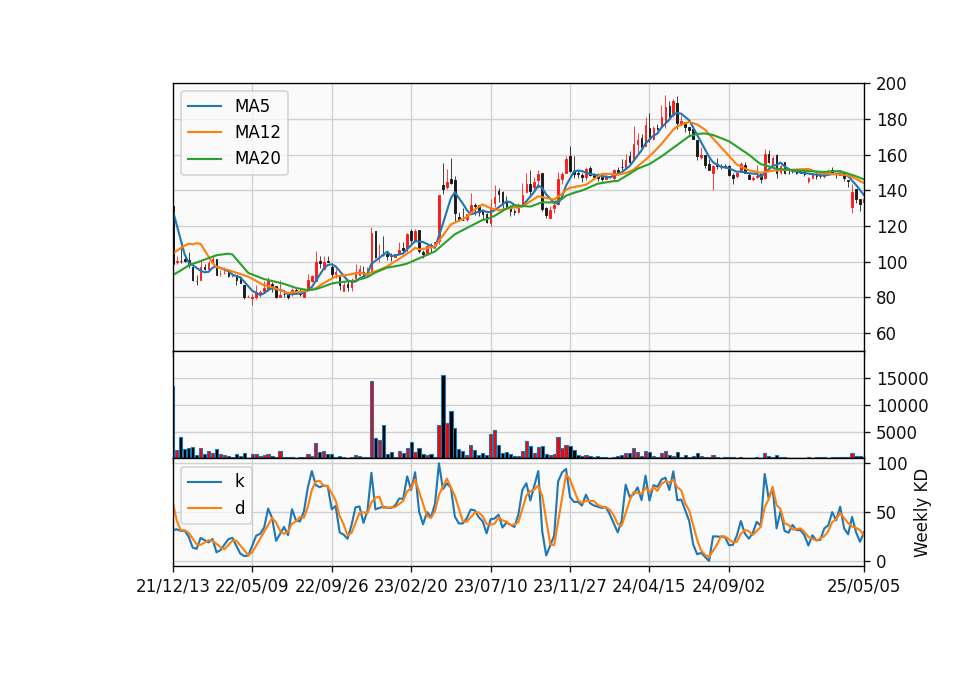
Task: Click the 180 price axis tick label
Action: click(891, 119)
